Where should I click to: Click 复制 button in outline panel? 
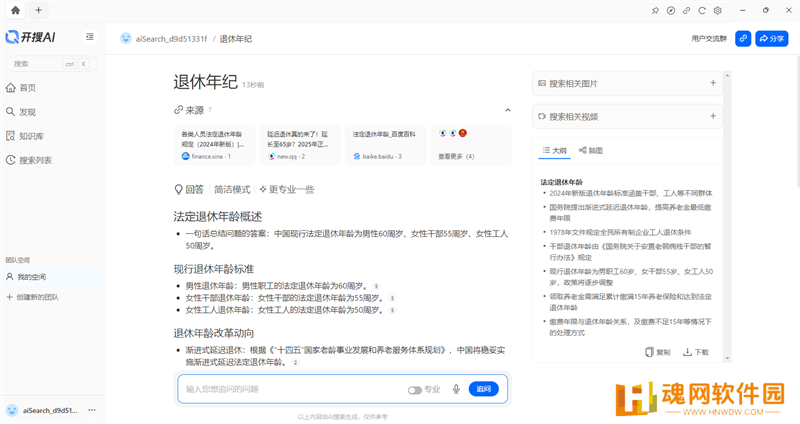coord(658,352)
